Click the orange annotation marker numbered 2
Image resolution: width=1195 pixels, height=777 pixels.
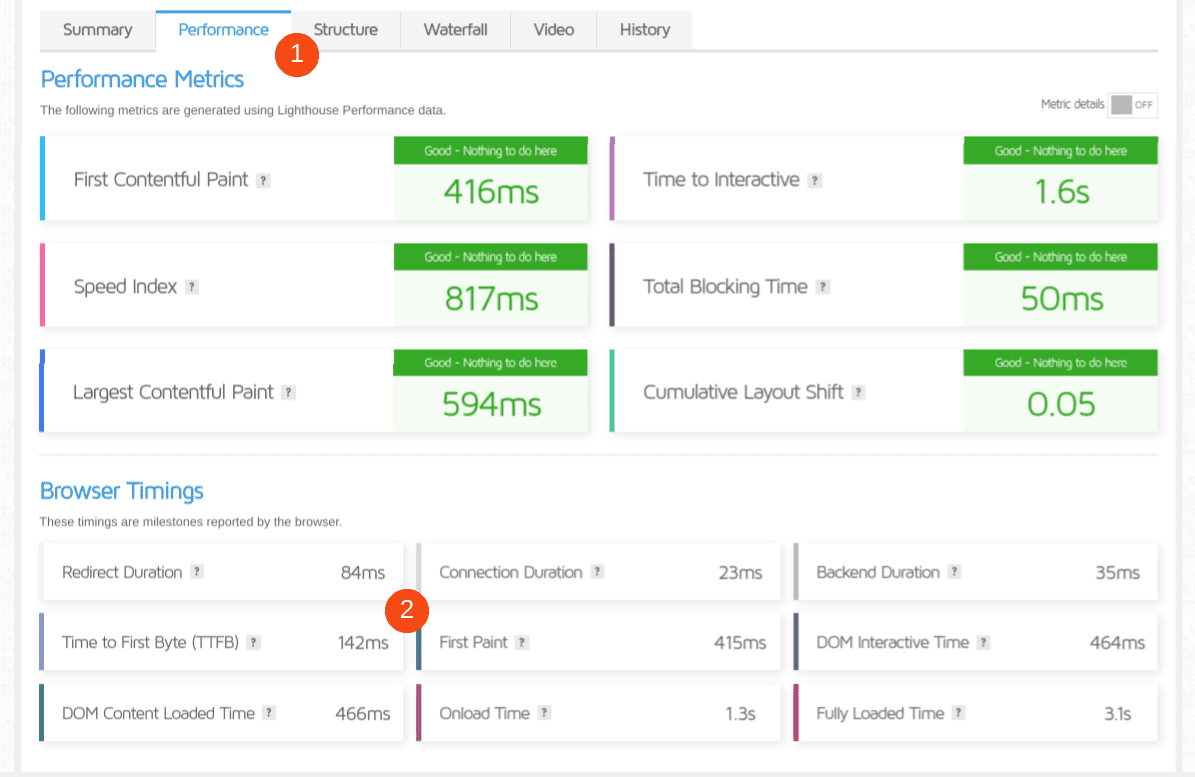[x=408, y=610]
